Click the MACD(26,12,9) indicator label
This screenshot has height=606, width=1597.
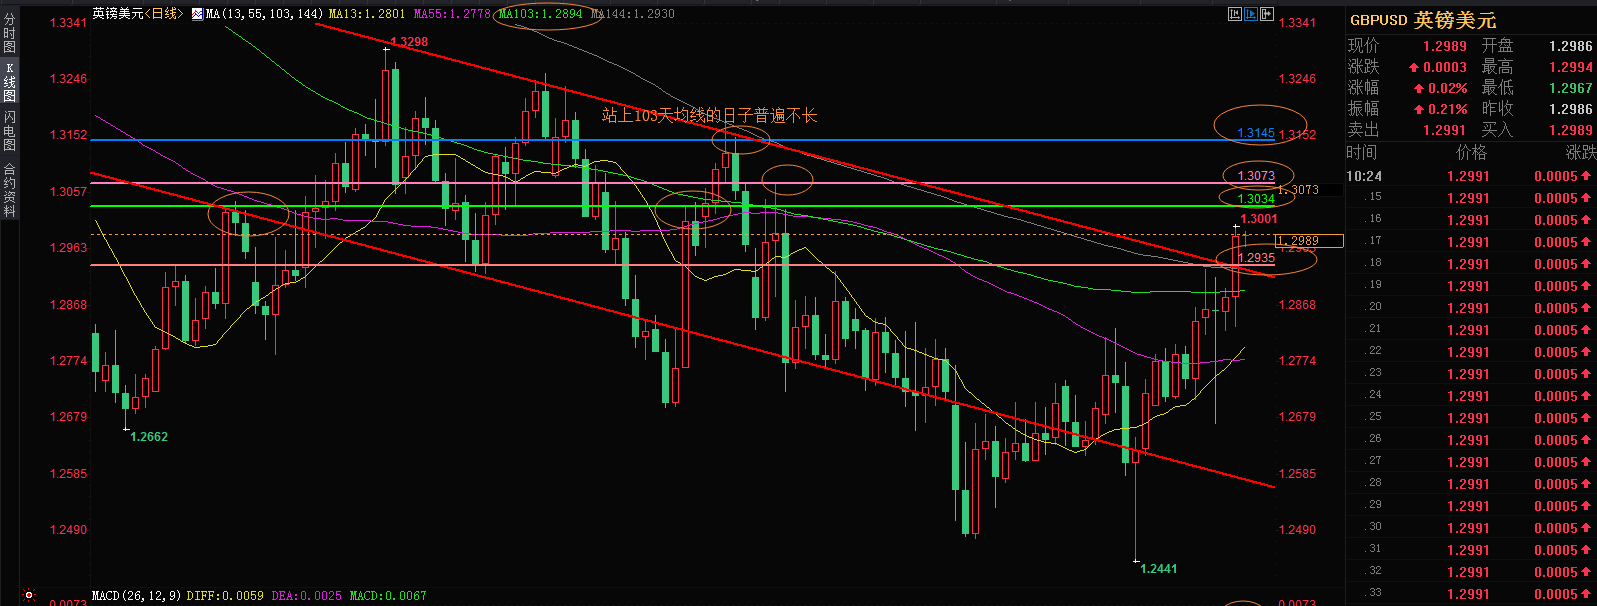tap(136, 596)
